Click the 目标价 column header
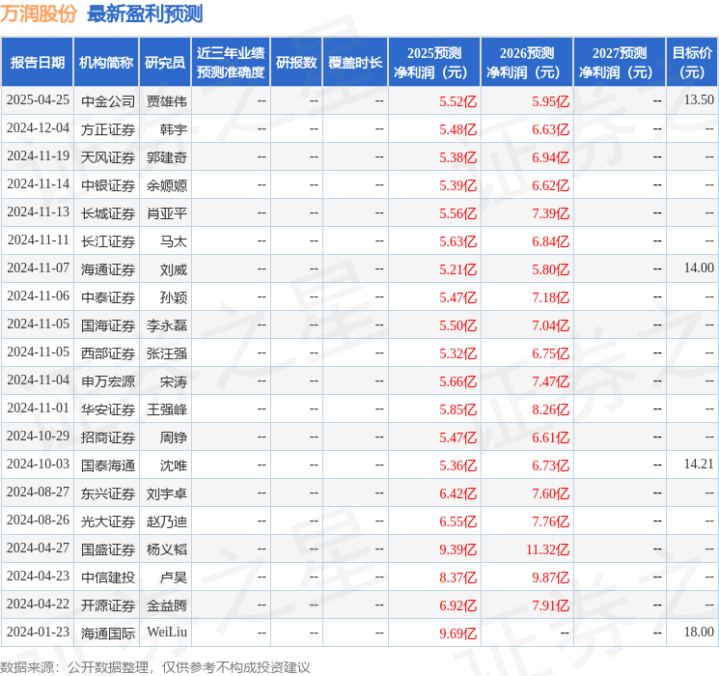This screenshot has height=676, width=719. (692, 62)
